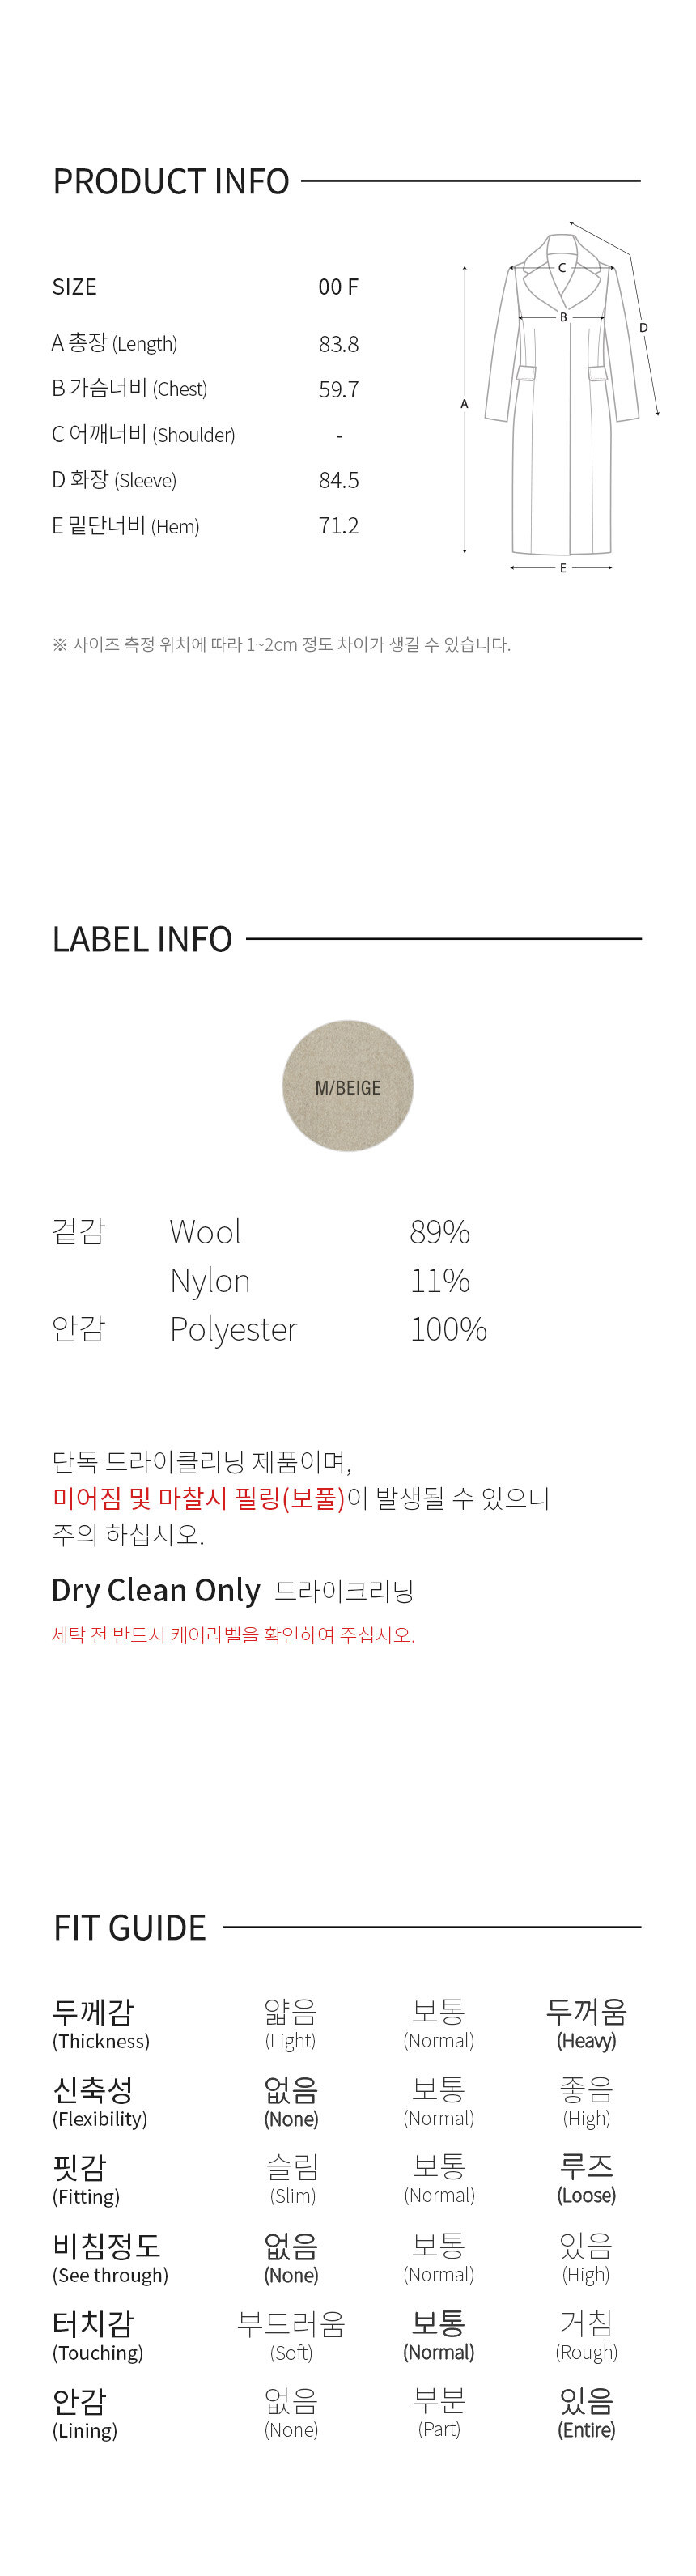Click the M/BEIGE color swatch circle
Image resolution: width=696 pixels, height=2576 pixels.
coord(348,1086)
